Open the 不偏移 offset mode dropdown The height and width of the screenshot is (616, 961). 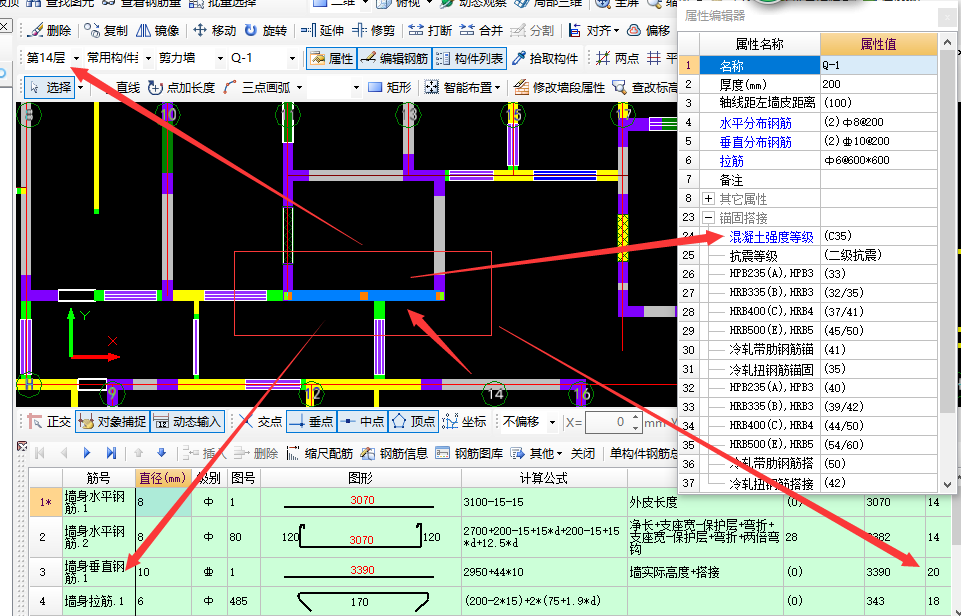point(552,422)
